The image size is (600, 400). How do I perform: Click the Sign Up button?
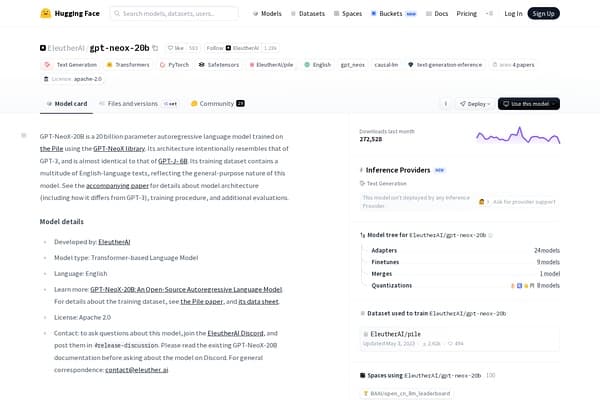click(x=543, y=13)
